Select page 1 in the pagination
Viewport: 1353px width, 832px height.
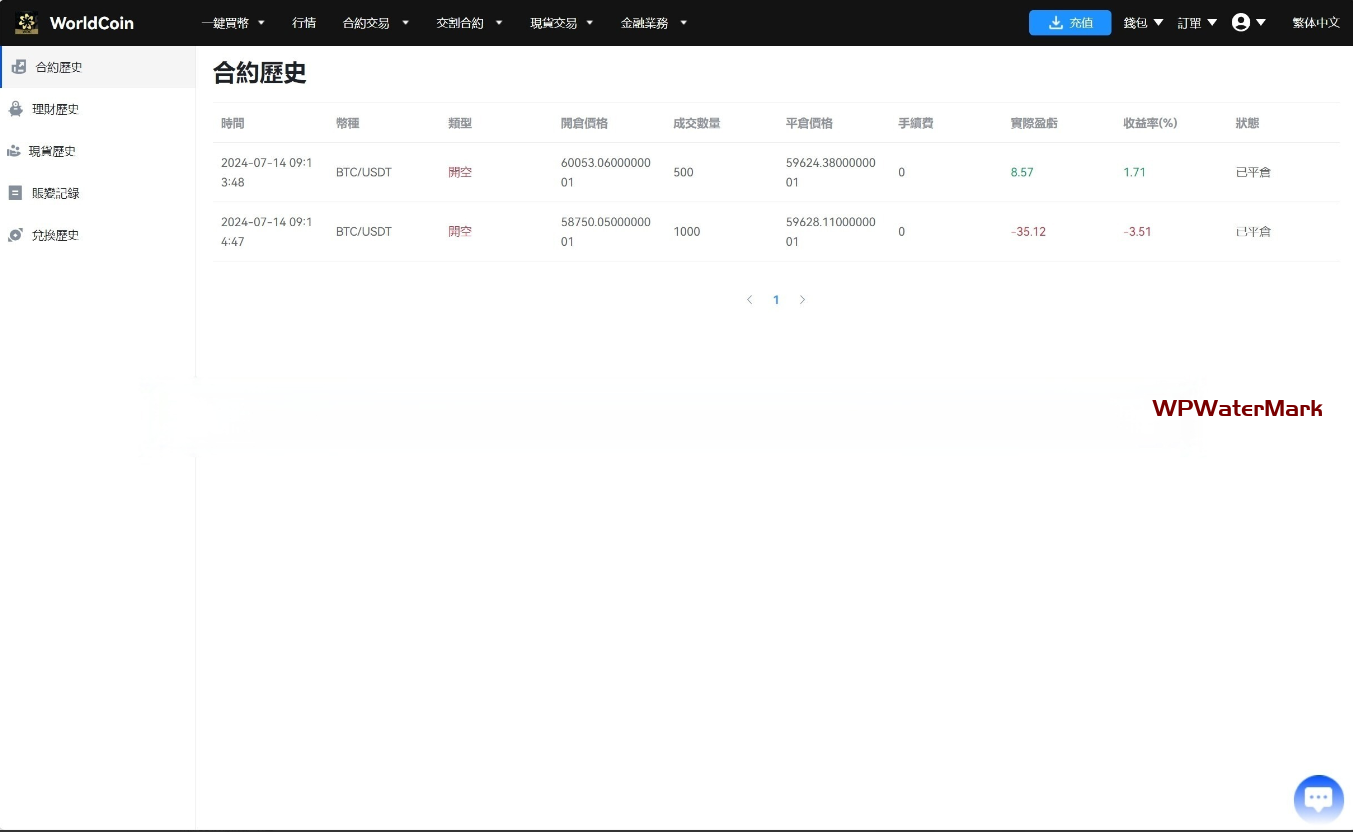776,300
